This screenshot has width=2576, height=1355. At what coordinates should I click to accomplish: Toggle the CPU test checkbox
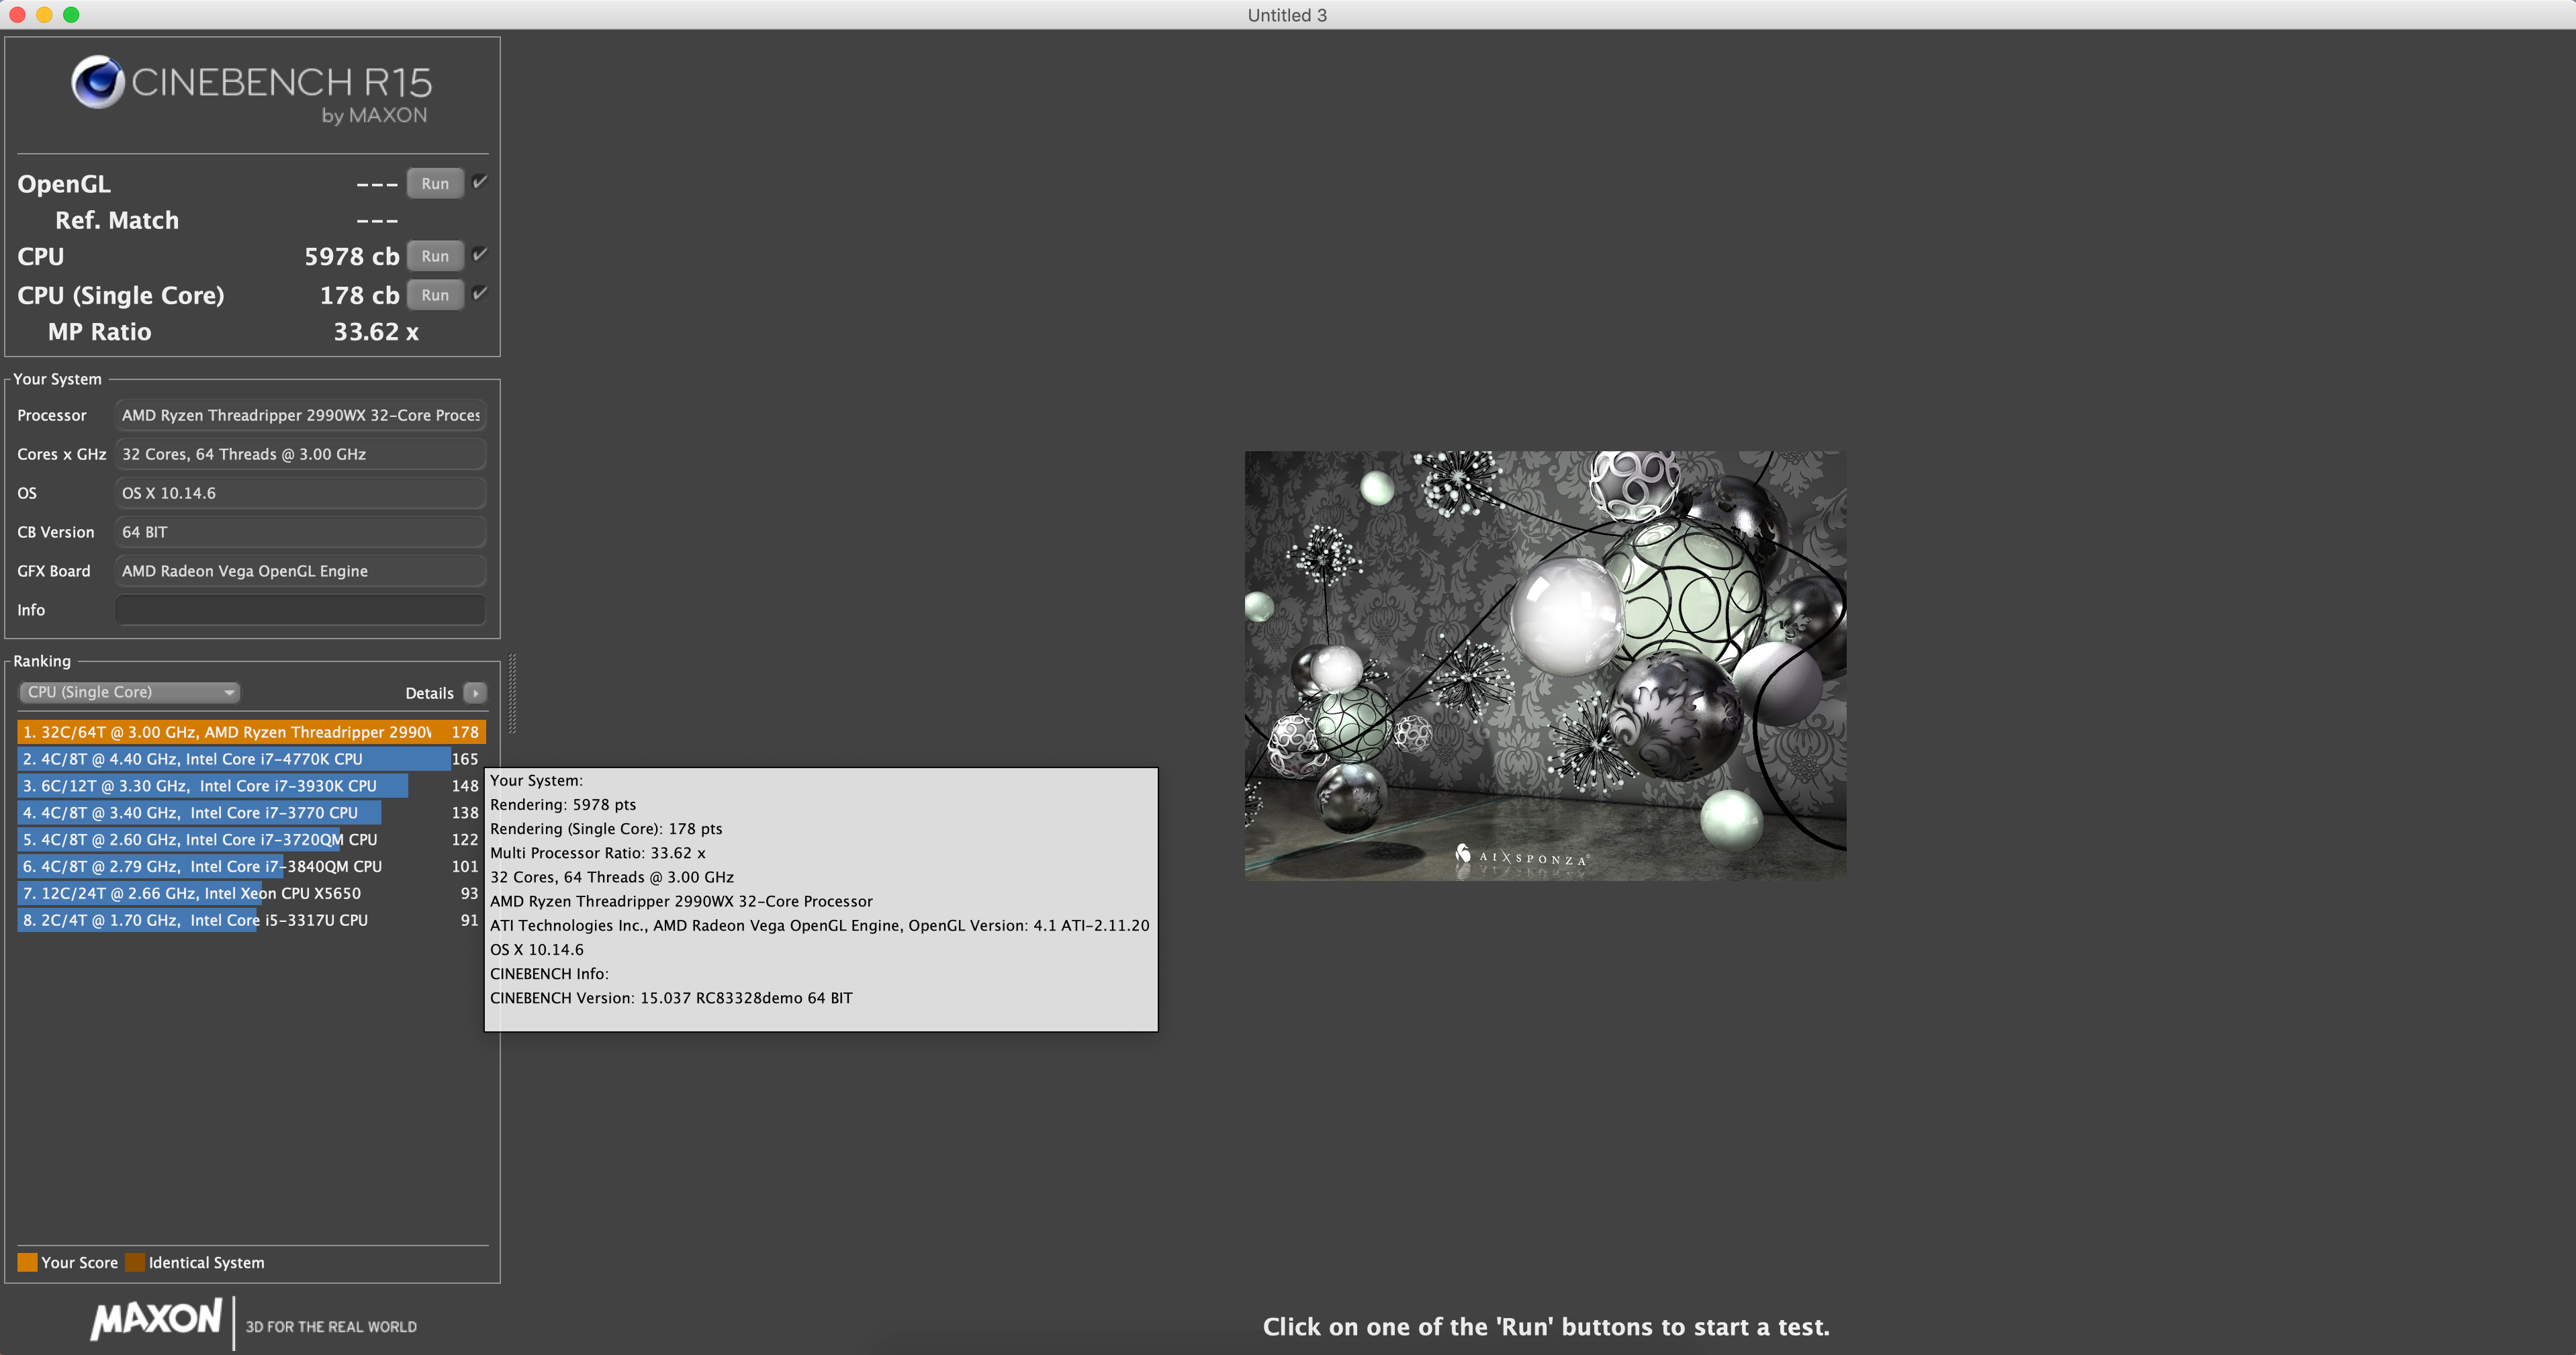coord(480,255)
